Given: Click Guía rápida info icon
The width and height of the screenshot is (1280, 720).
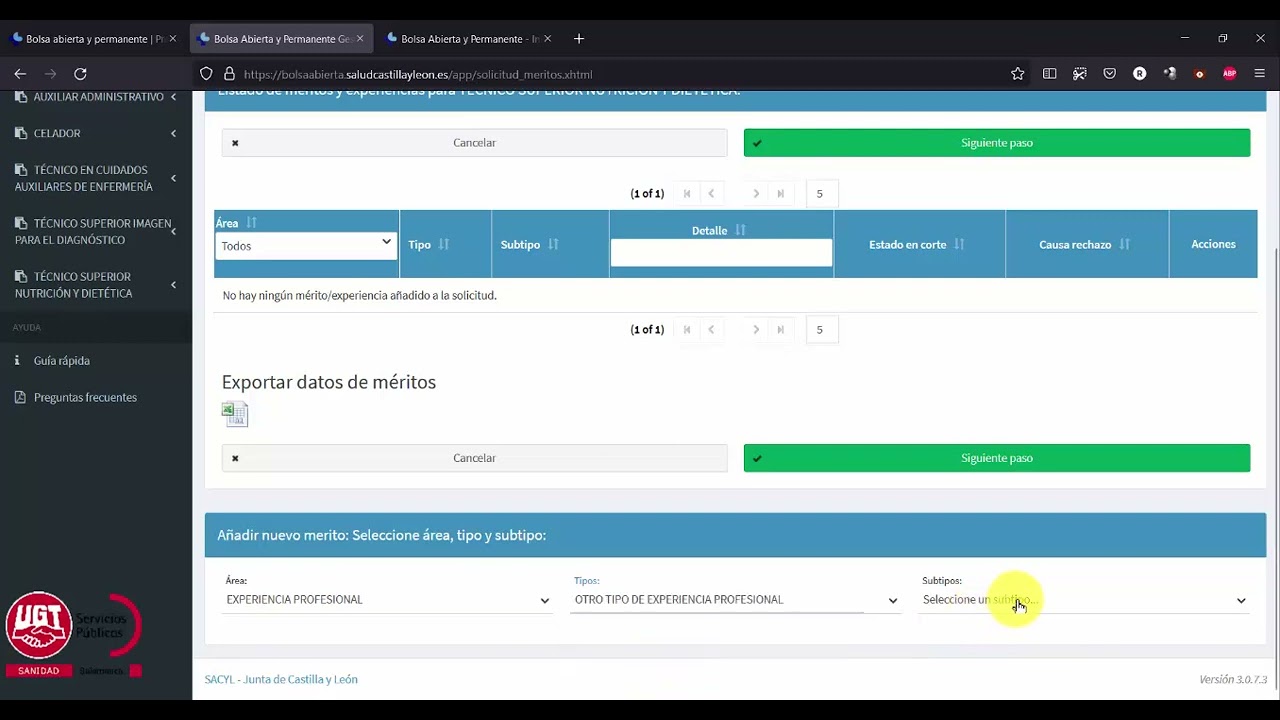Looking at the screenshot, I should point(17,361).
